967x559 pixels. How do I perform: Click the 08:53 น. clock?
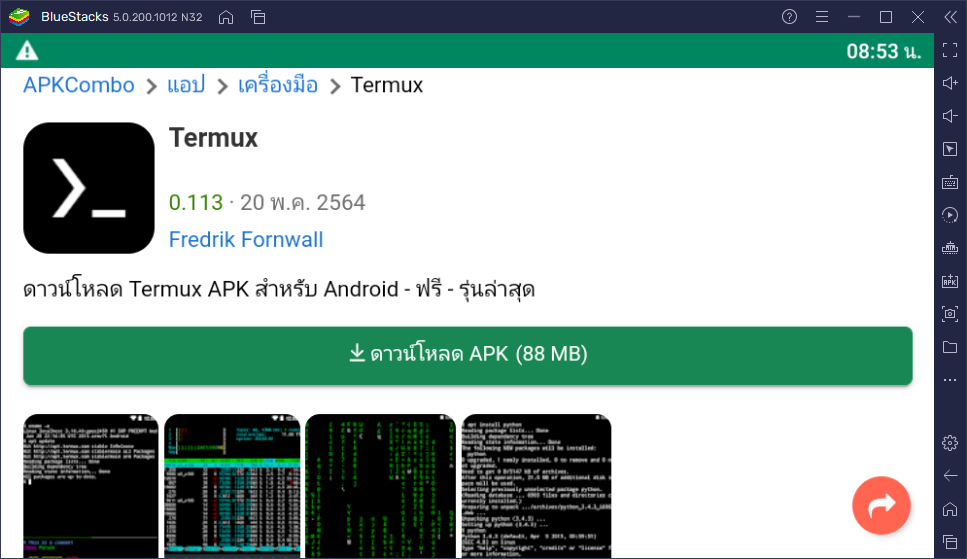click(884, 51)
